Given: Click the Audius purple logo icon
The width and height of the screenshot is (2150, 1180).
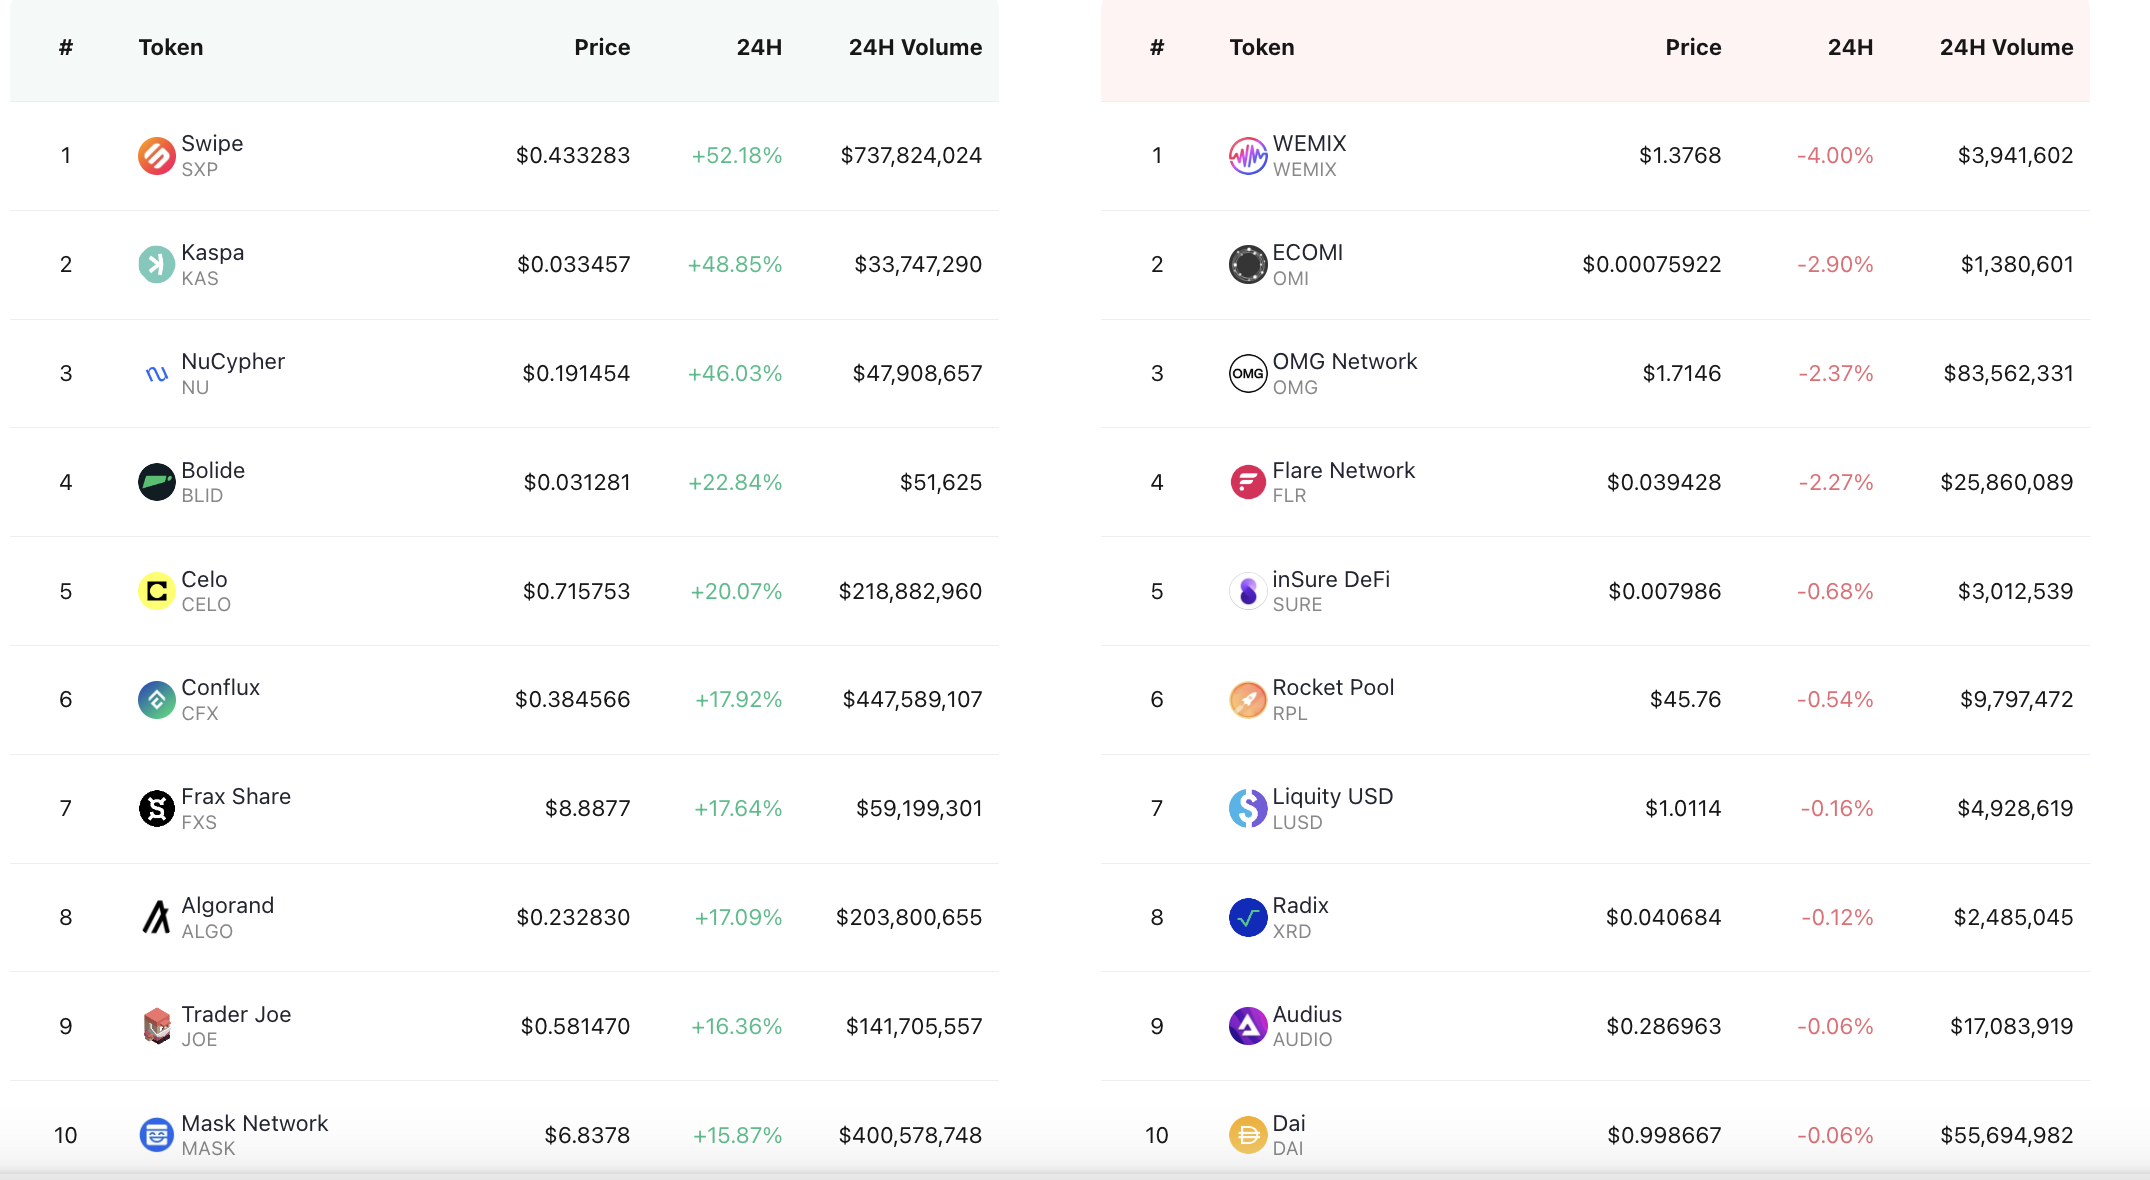Looking at the screenshot, I should coord(1247,1026).
